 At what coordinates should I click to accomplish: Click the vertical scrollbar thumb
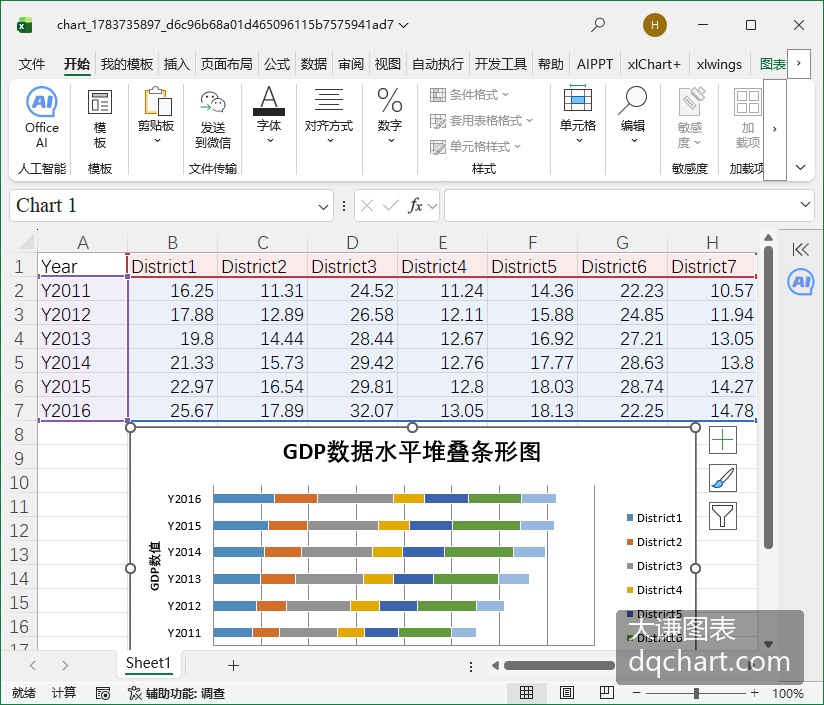tap(768, 398)
